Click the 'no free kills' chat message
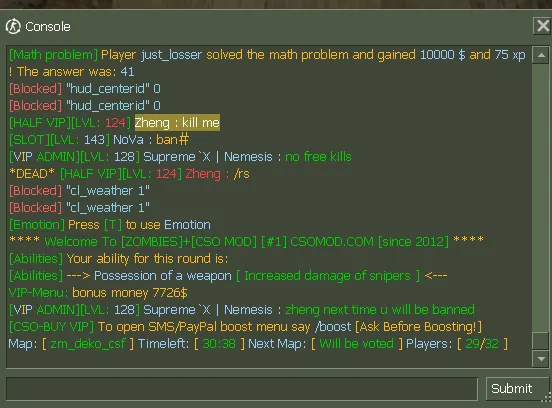The width and height of the screenshot is (552, 408). click(318, 157)
